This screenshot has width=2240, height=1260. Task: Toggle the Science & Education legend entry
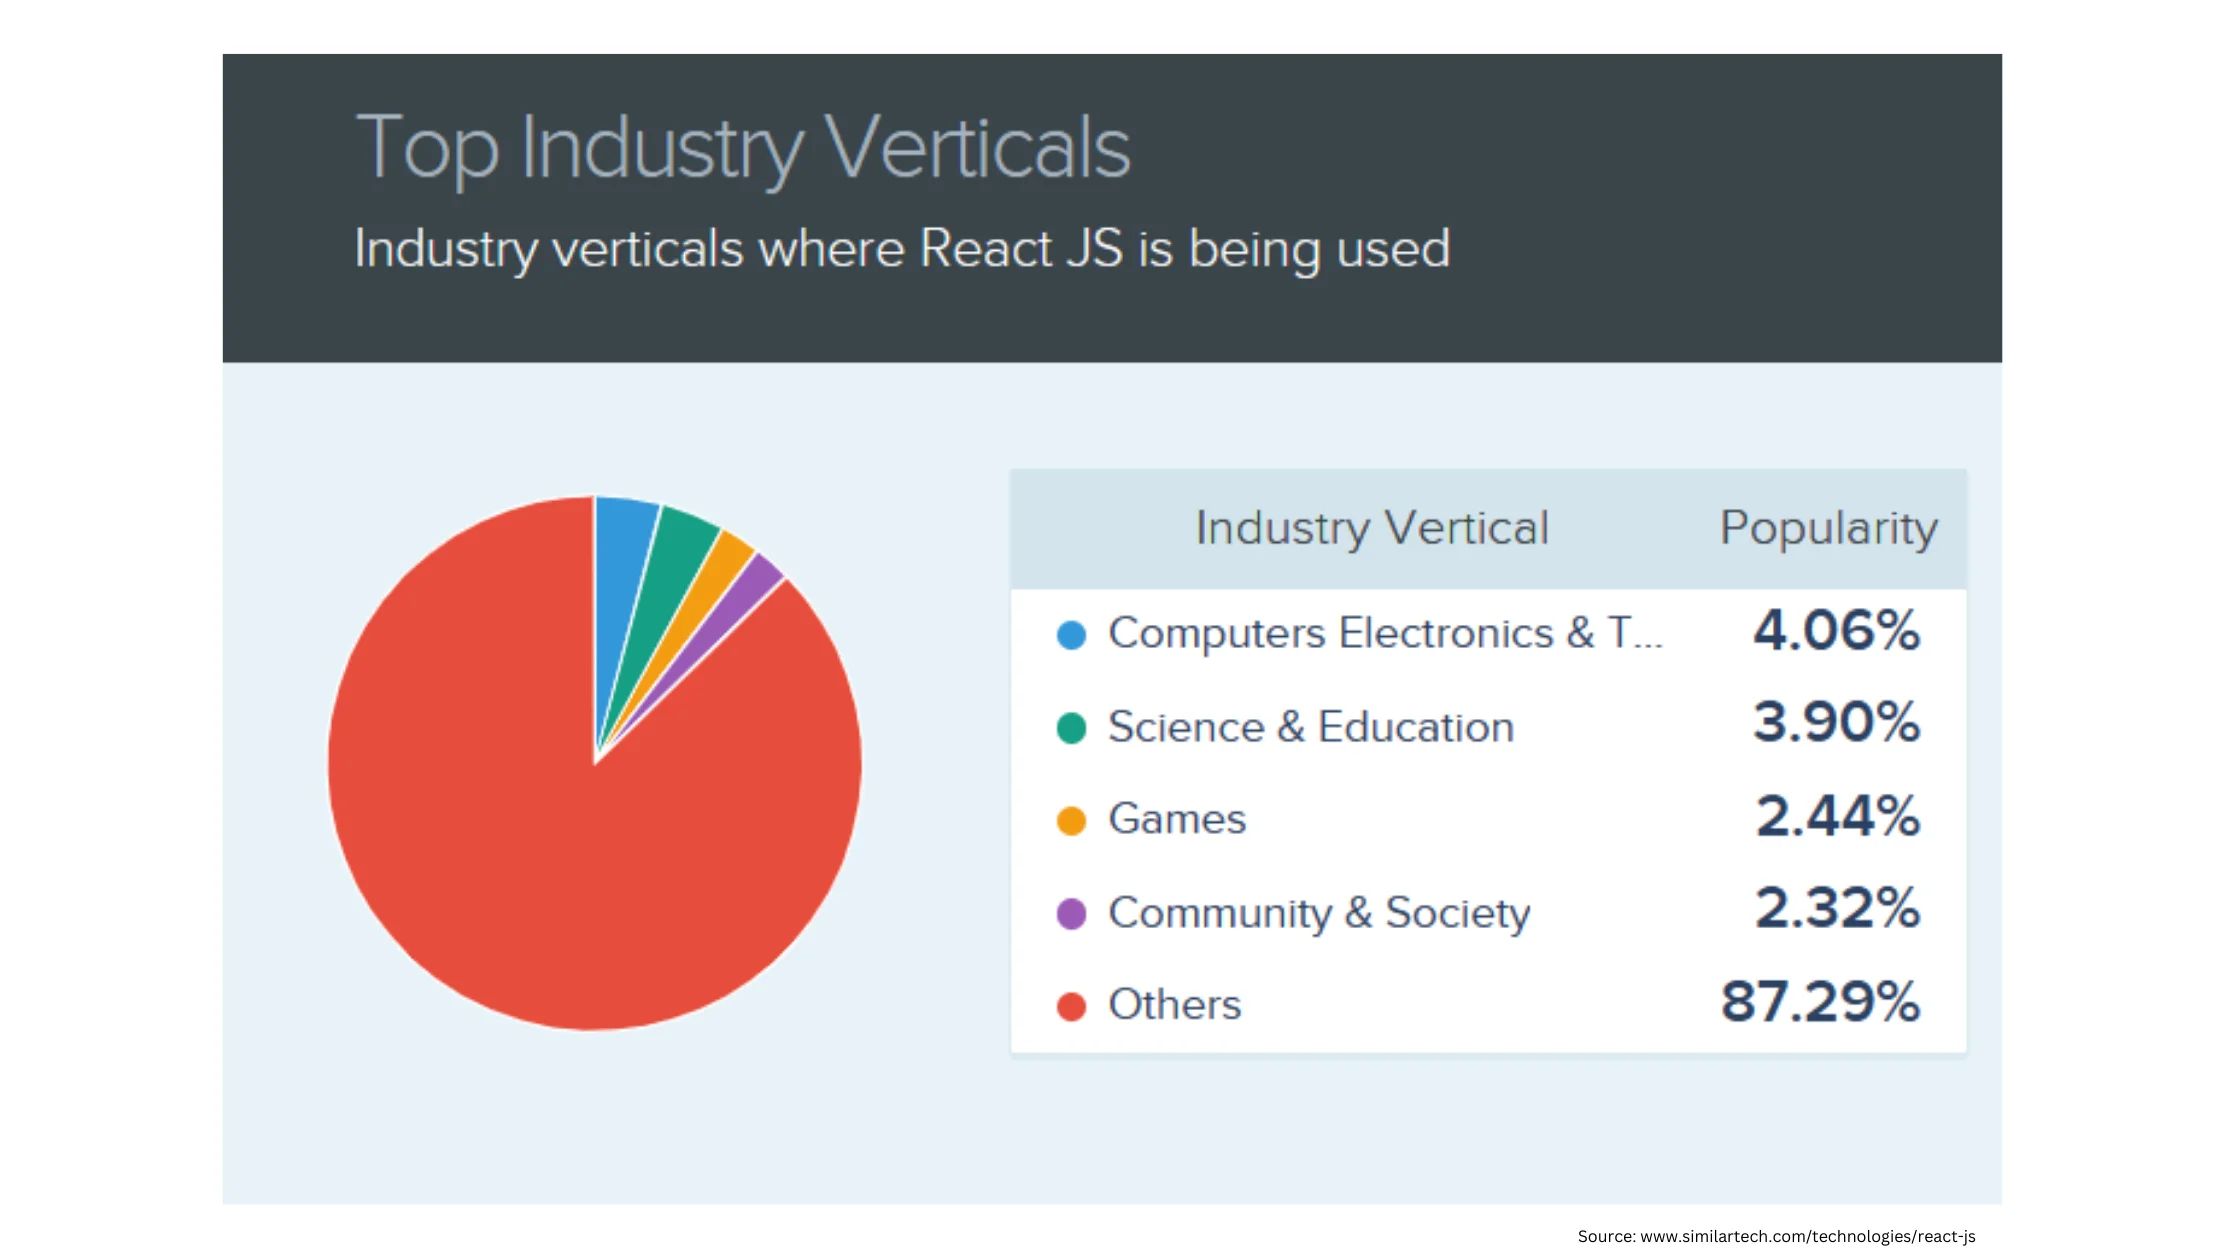pos(1310,727)
